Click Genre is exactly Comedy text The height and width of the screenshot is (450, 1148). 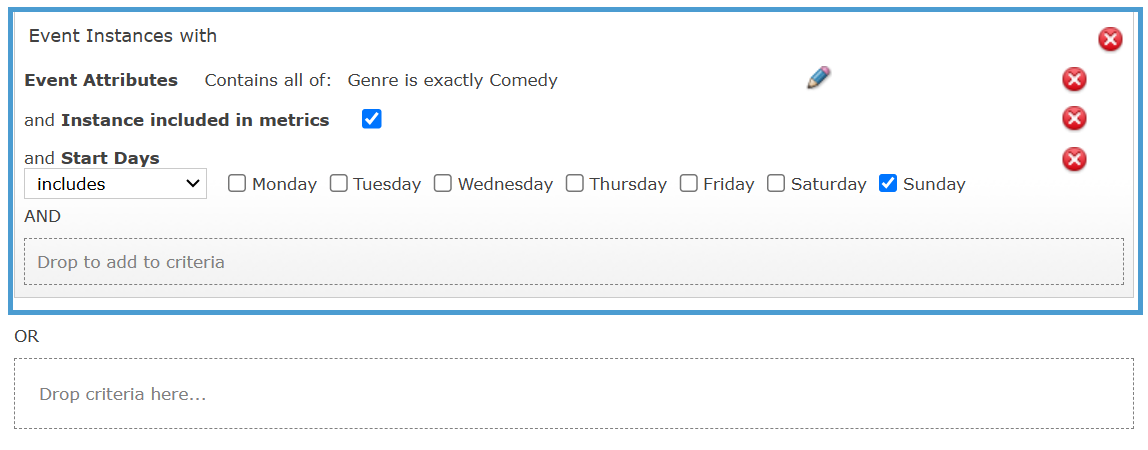coord(452,80)
